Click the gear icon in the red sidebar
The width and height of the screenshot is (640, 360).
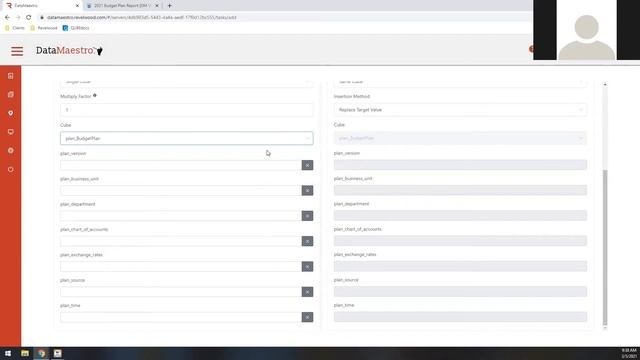point(11,151)
